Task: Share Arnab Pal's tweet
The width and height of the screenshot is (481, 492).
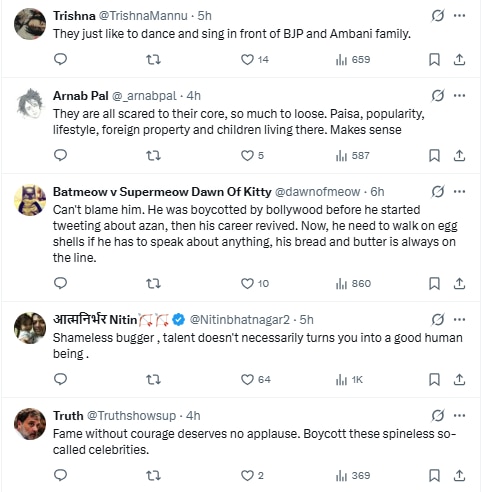Action: click(x=459, y=155)
